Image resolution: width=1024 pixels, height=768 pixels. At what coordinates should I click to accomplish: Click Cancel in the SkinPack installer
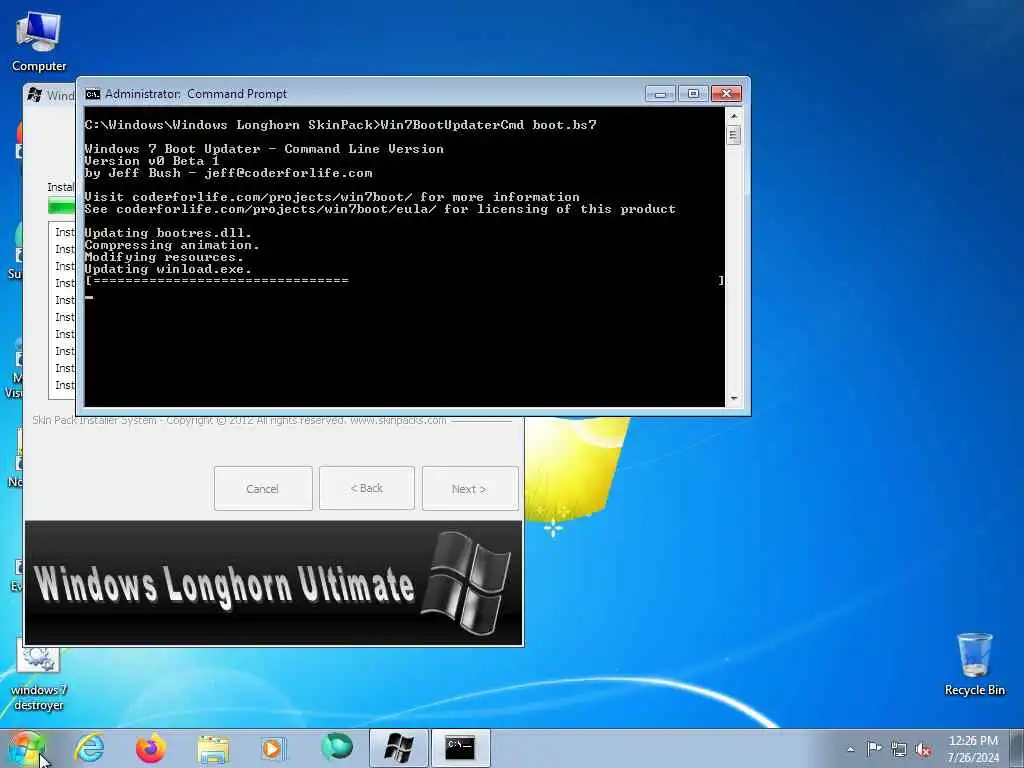click(x=263, y=488)
